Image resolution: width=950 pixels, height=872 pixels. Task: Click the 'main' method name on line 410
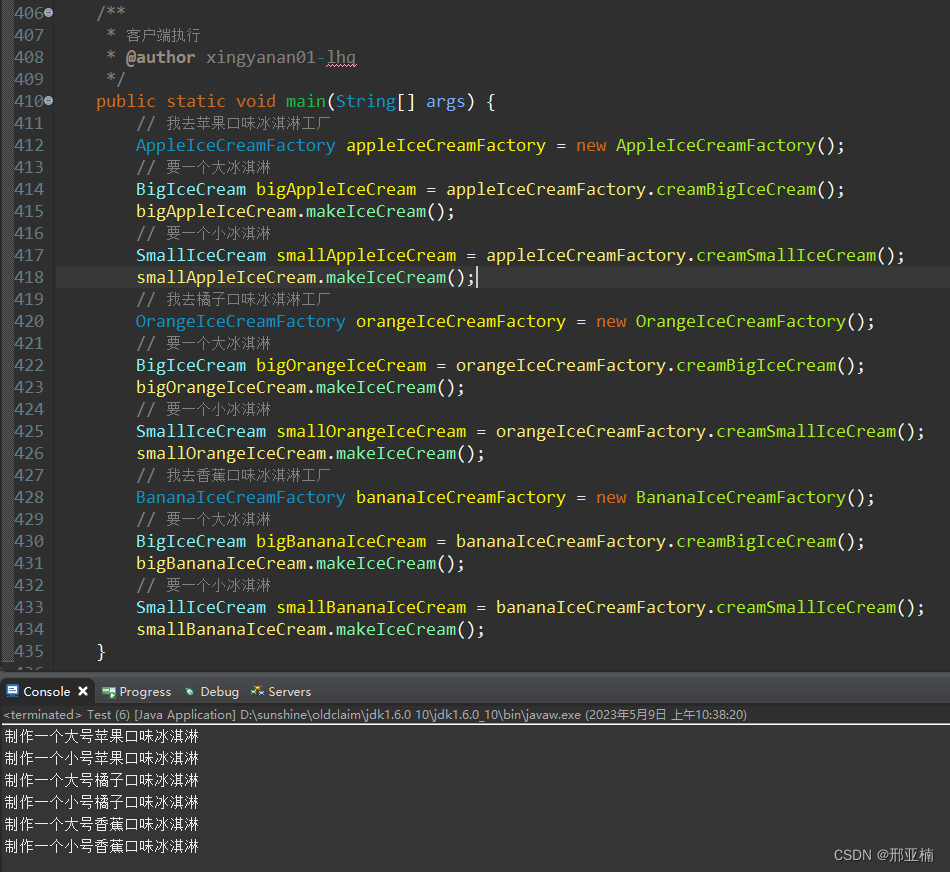tap(305, 101)
